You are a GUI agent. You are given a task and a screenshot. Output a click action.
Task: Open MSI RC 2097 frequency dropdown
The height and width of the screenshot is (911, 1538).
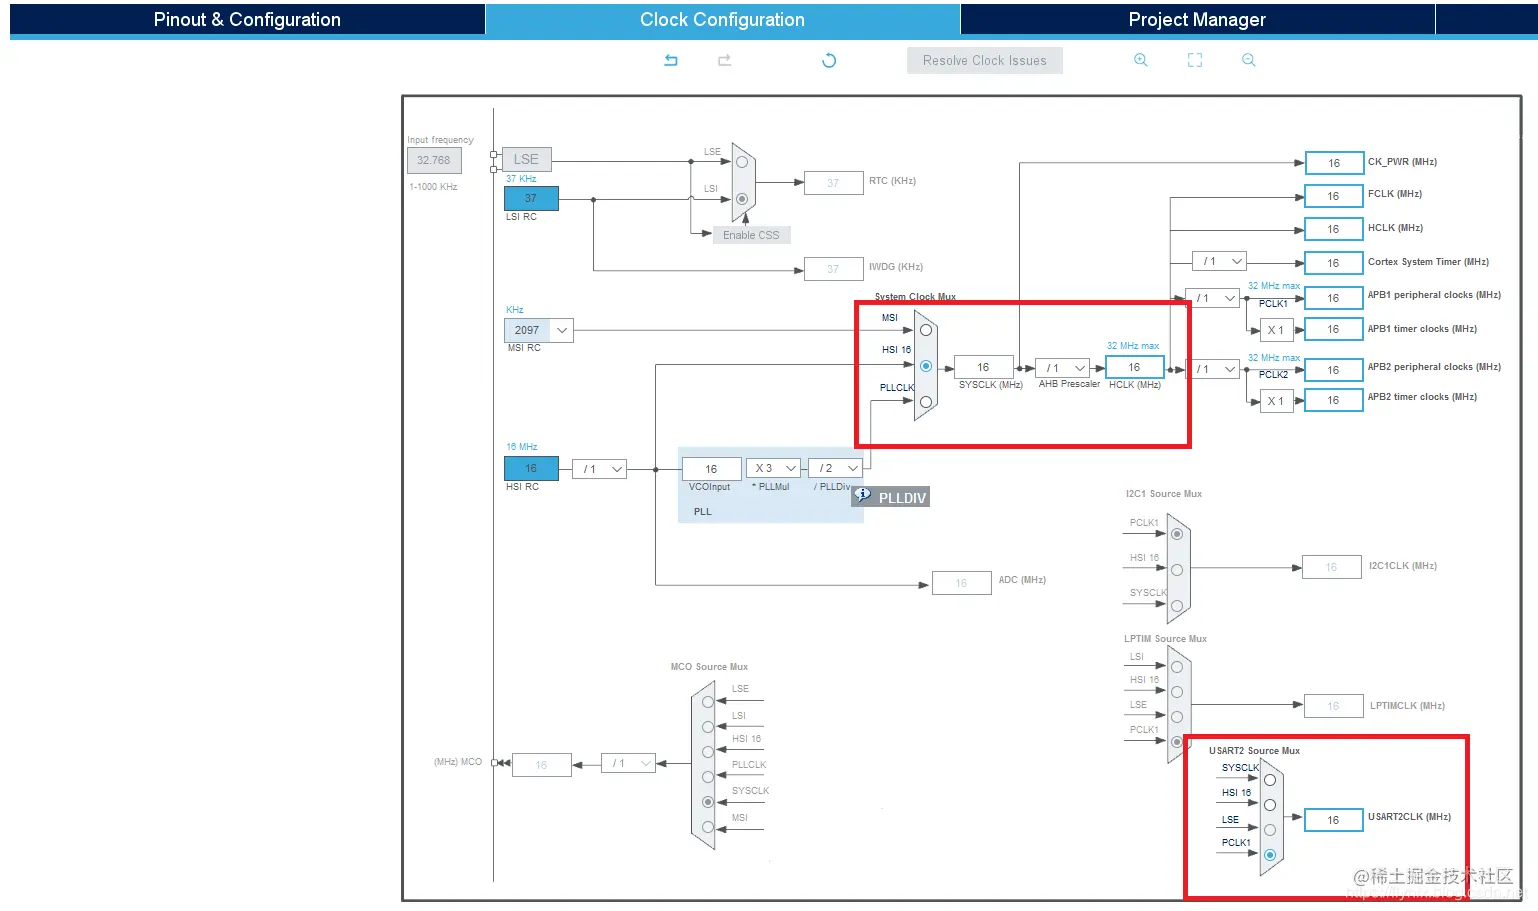coord(539,330)
